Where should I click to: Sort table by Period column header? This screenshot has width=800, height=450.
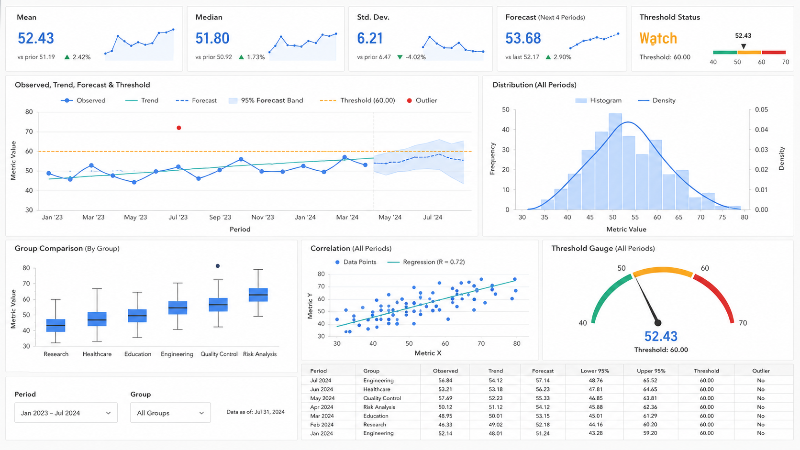pyautogui.click(x=319, y=371)
